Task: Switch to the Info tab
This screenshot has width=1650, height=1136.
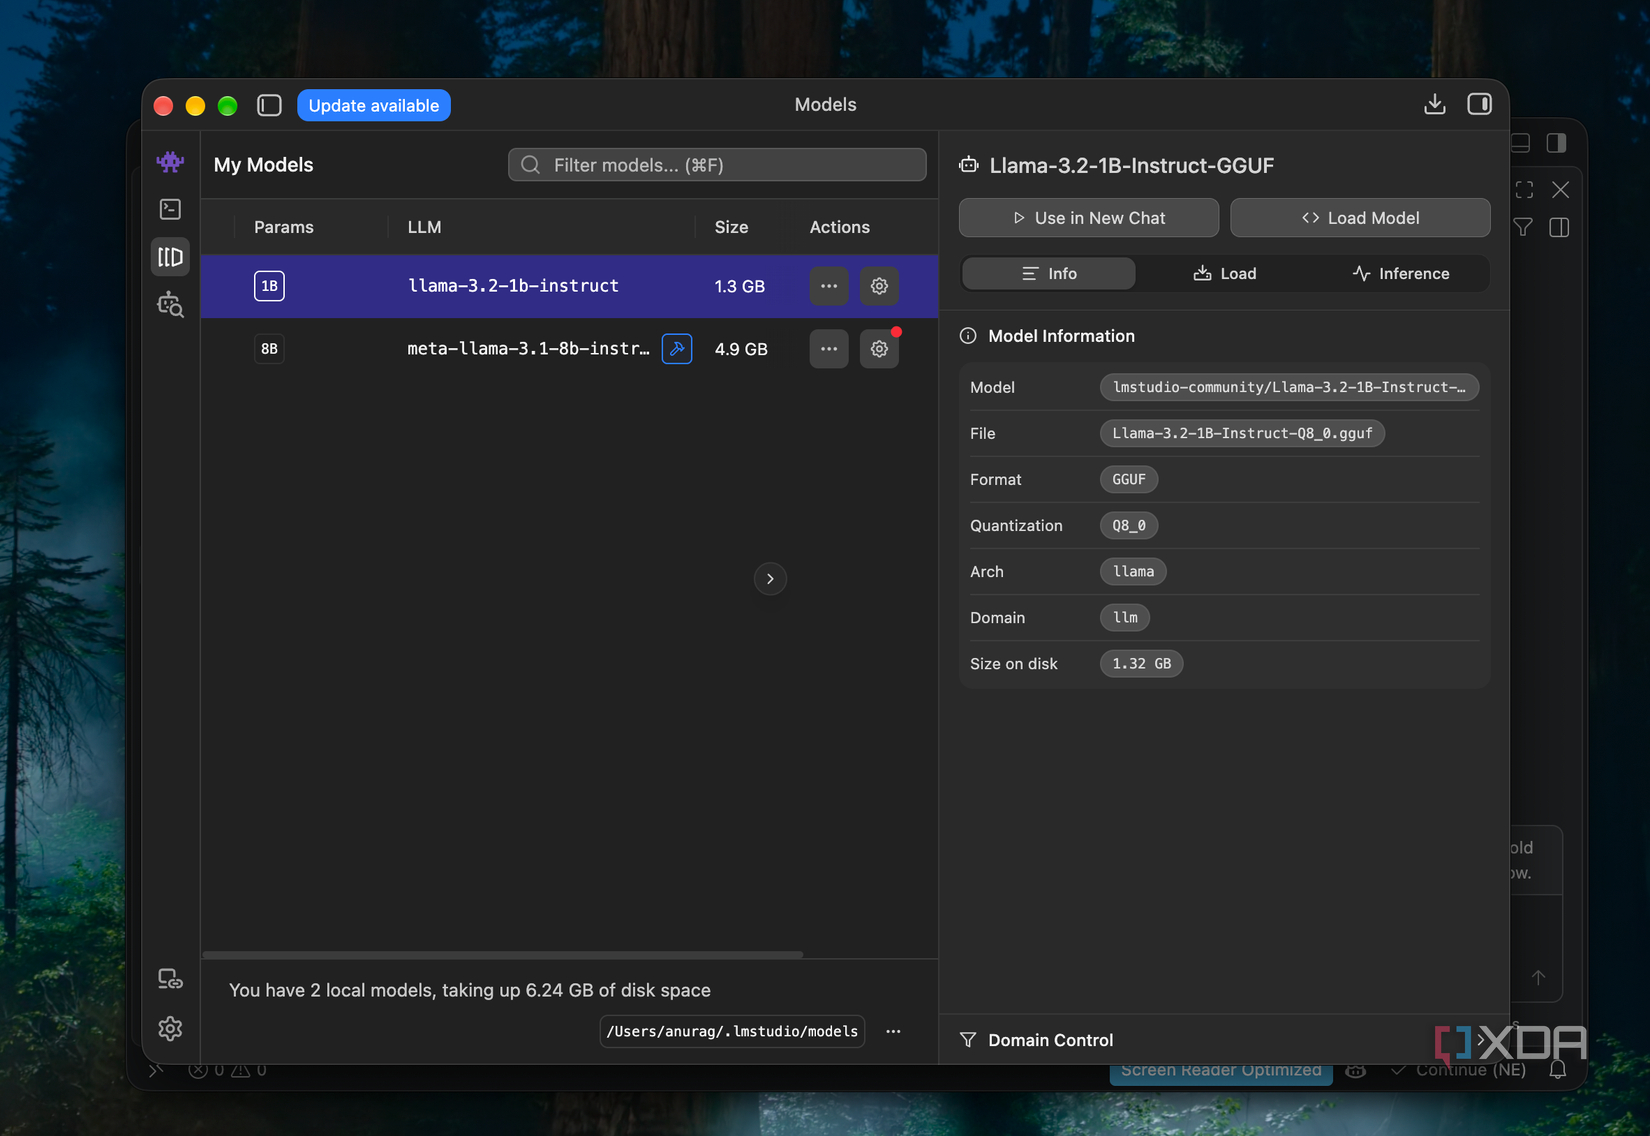Action: coord(1049,273)
